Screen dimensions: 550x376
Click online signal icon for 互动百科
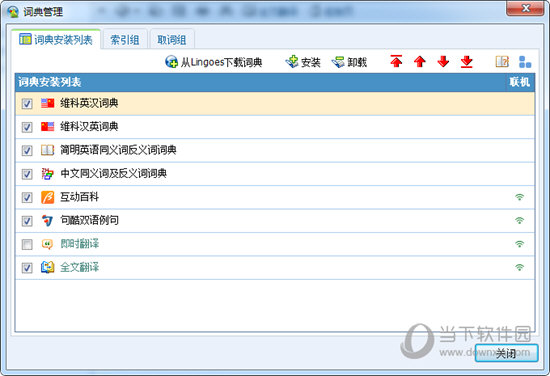(x=519, y=197)
